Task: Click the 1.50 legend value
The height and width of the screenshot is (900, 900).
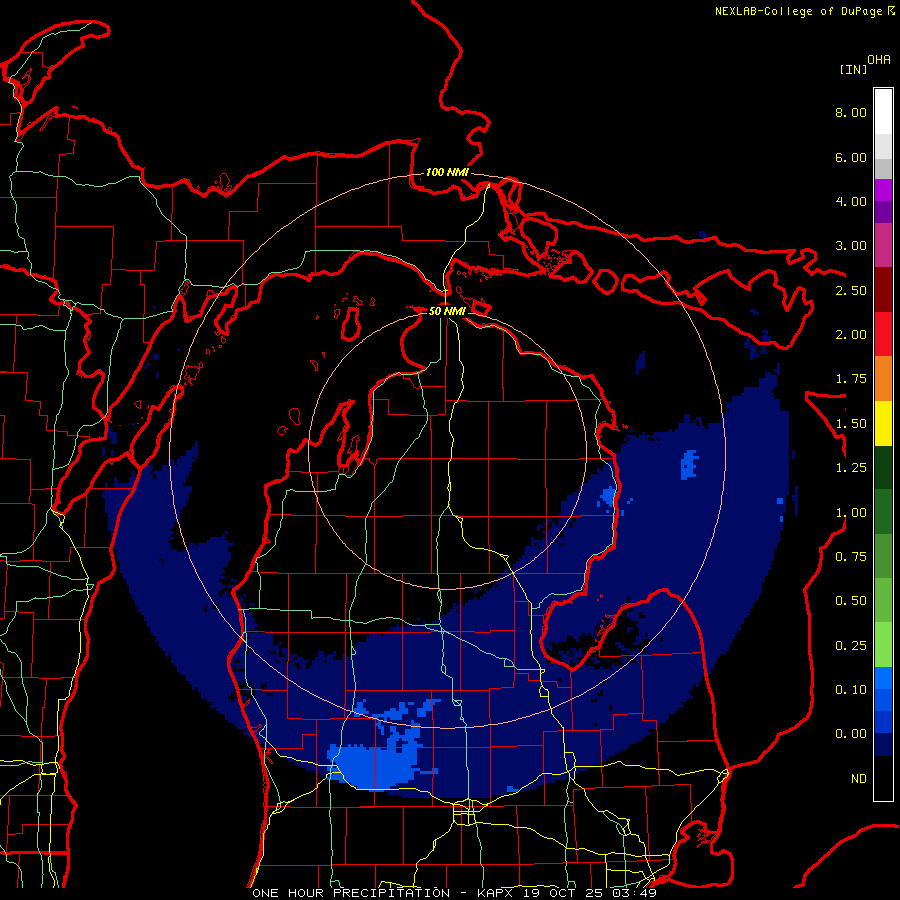Action: (851, 424)
